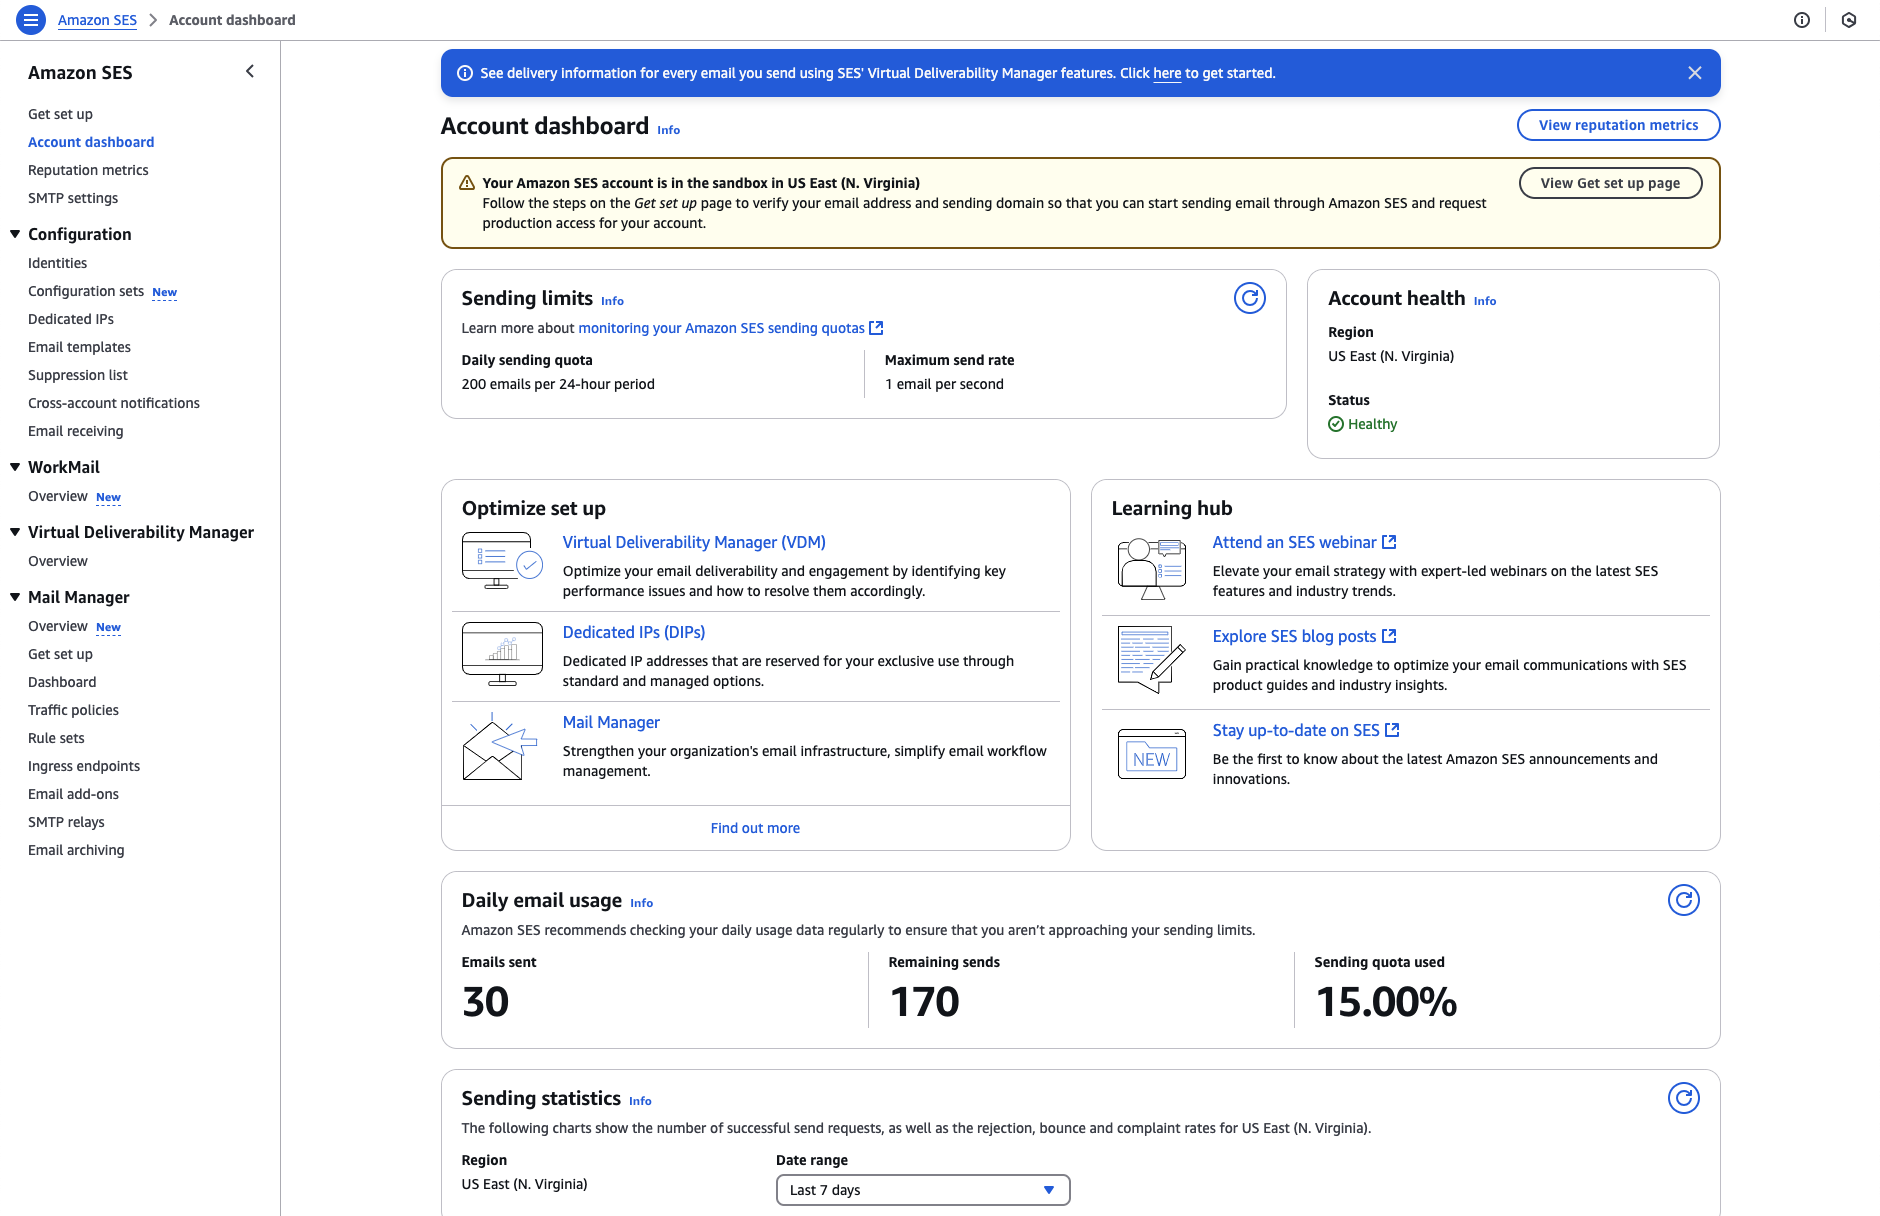Open Ingress endpoints in sidebar
This screenshot has height=1216, width=1880.
coord(84,766)
